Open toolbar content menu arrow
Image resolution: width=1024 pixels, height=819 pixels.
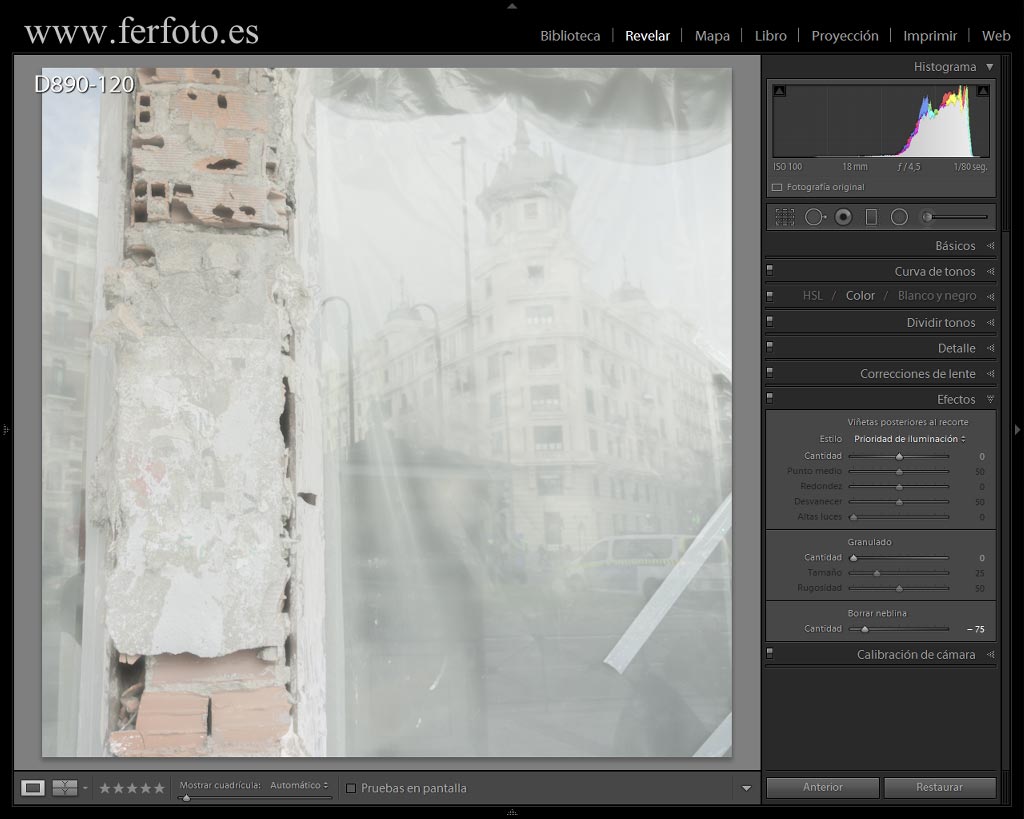(x=746, y=788)
